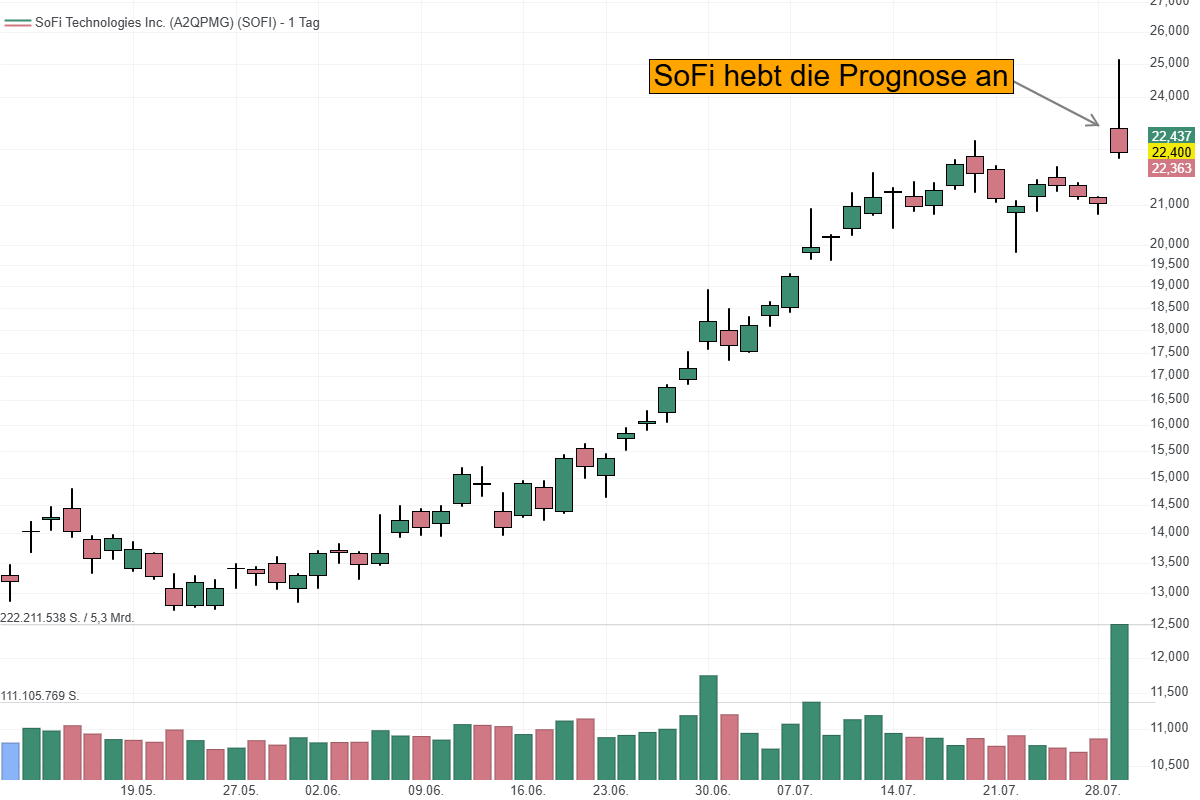Click the "SoFi hebt die Prognose an" annotation label

tap(831, 76)
